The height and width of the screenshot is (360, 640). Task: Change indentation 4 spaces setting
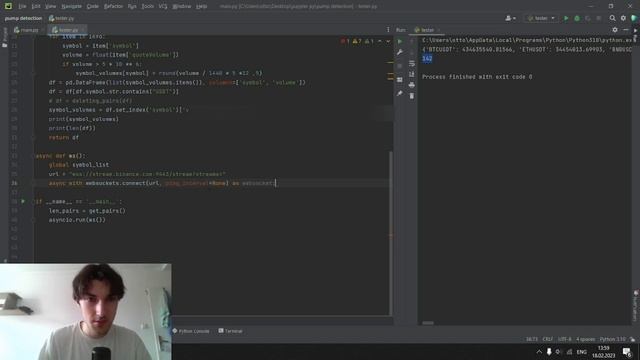click(586, 339)
